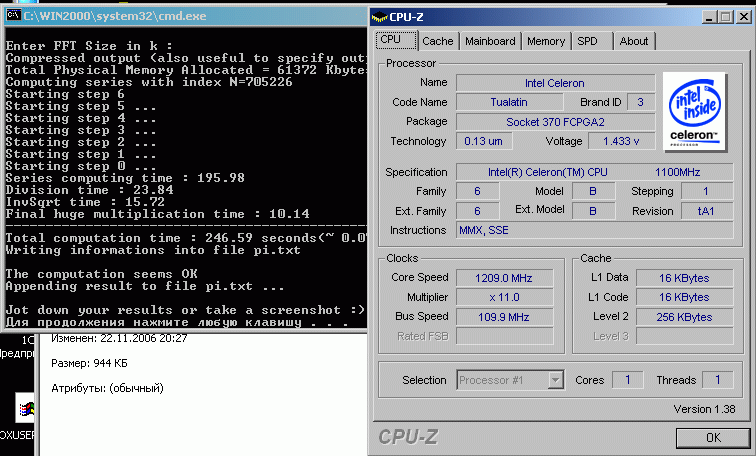
Task: Click the Instructions field MMX, SSE
Action: [595, 230]
